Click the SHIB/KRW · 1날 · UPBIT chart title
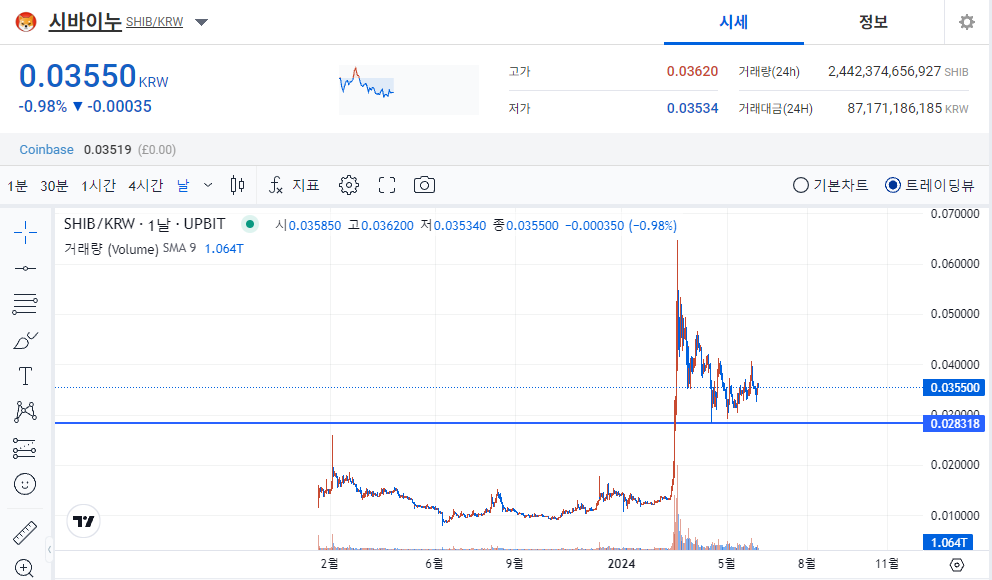Screen dimensions: 992x580 tap(144, 224)
